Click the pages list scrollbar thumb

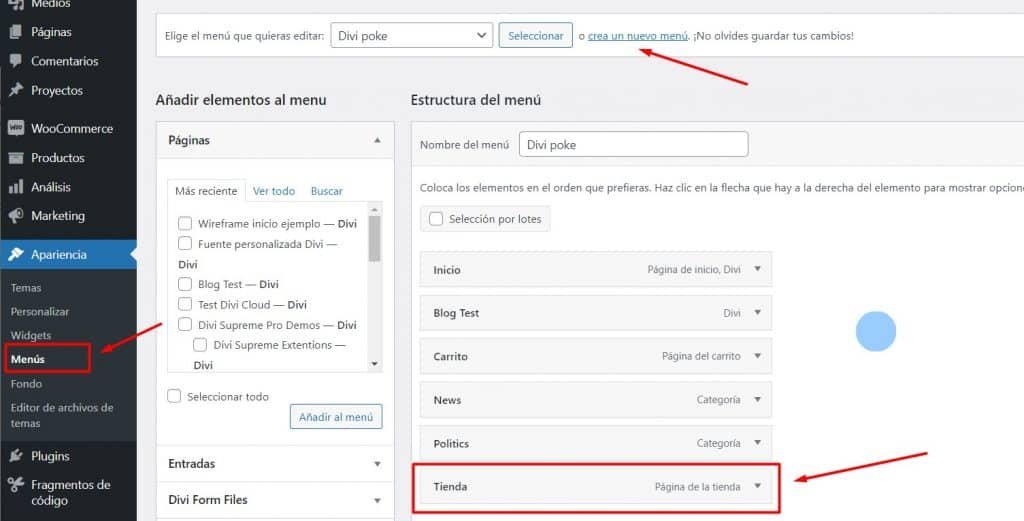point(374,238)
